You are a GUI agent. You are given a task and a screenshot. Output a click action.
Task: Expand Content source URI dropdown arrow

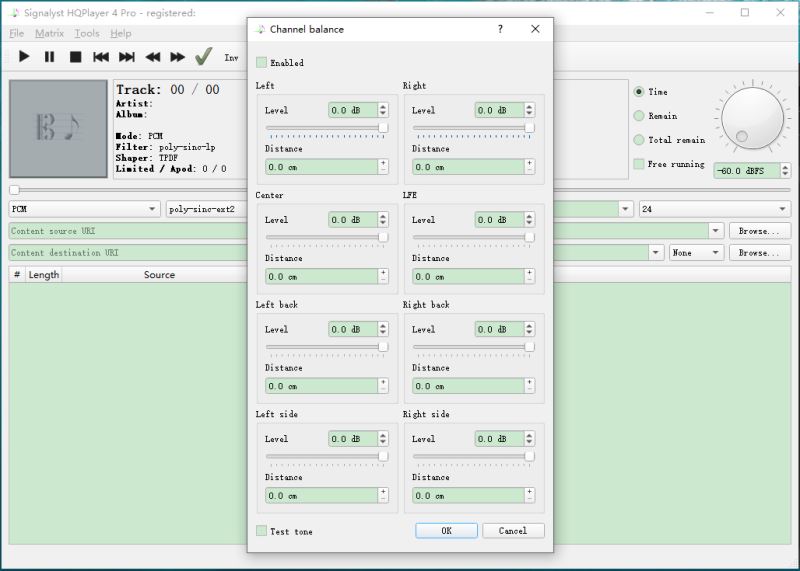(x=716, y=231)
